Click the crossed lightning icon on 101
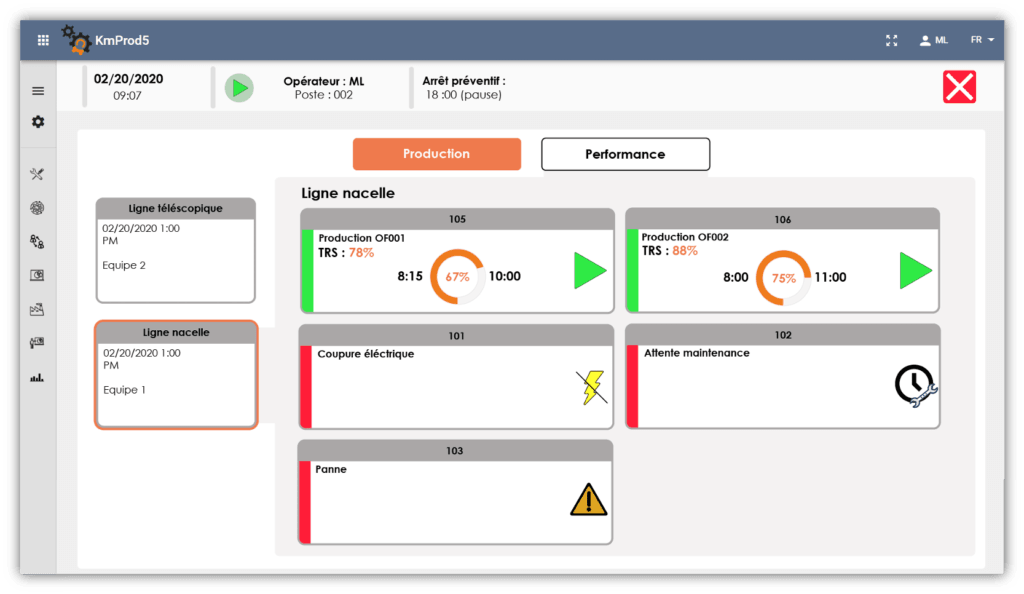1024x594 pixels. 592,388
